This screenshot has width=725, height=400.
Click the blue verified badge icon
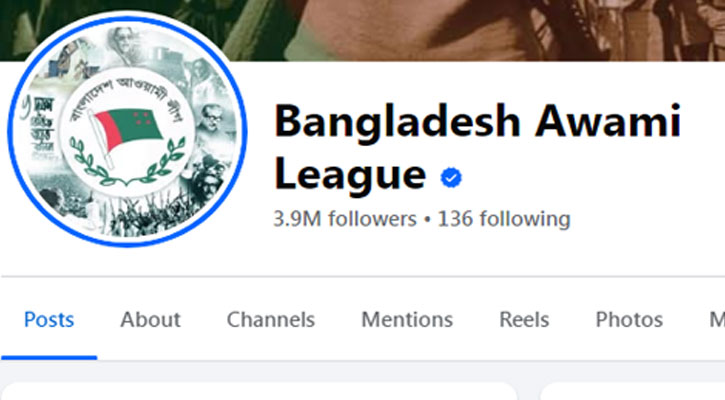[x=451, y=178]
